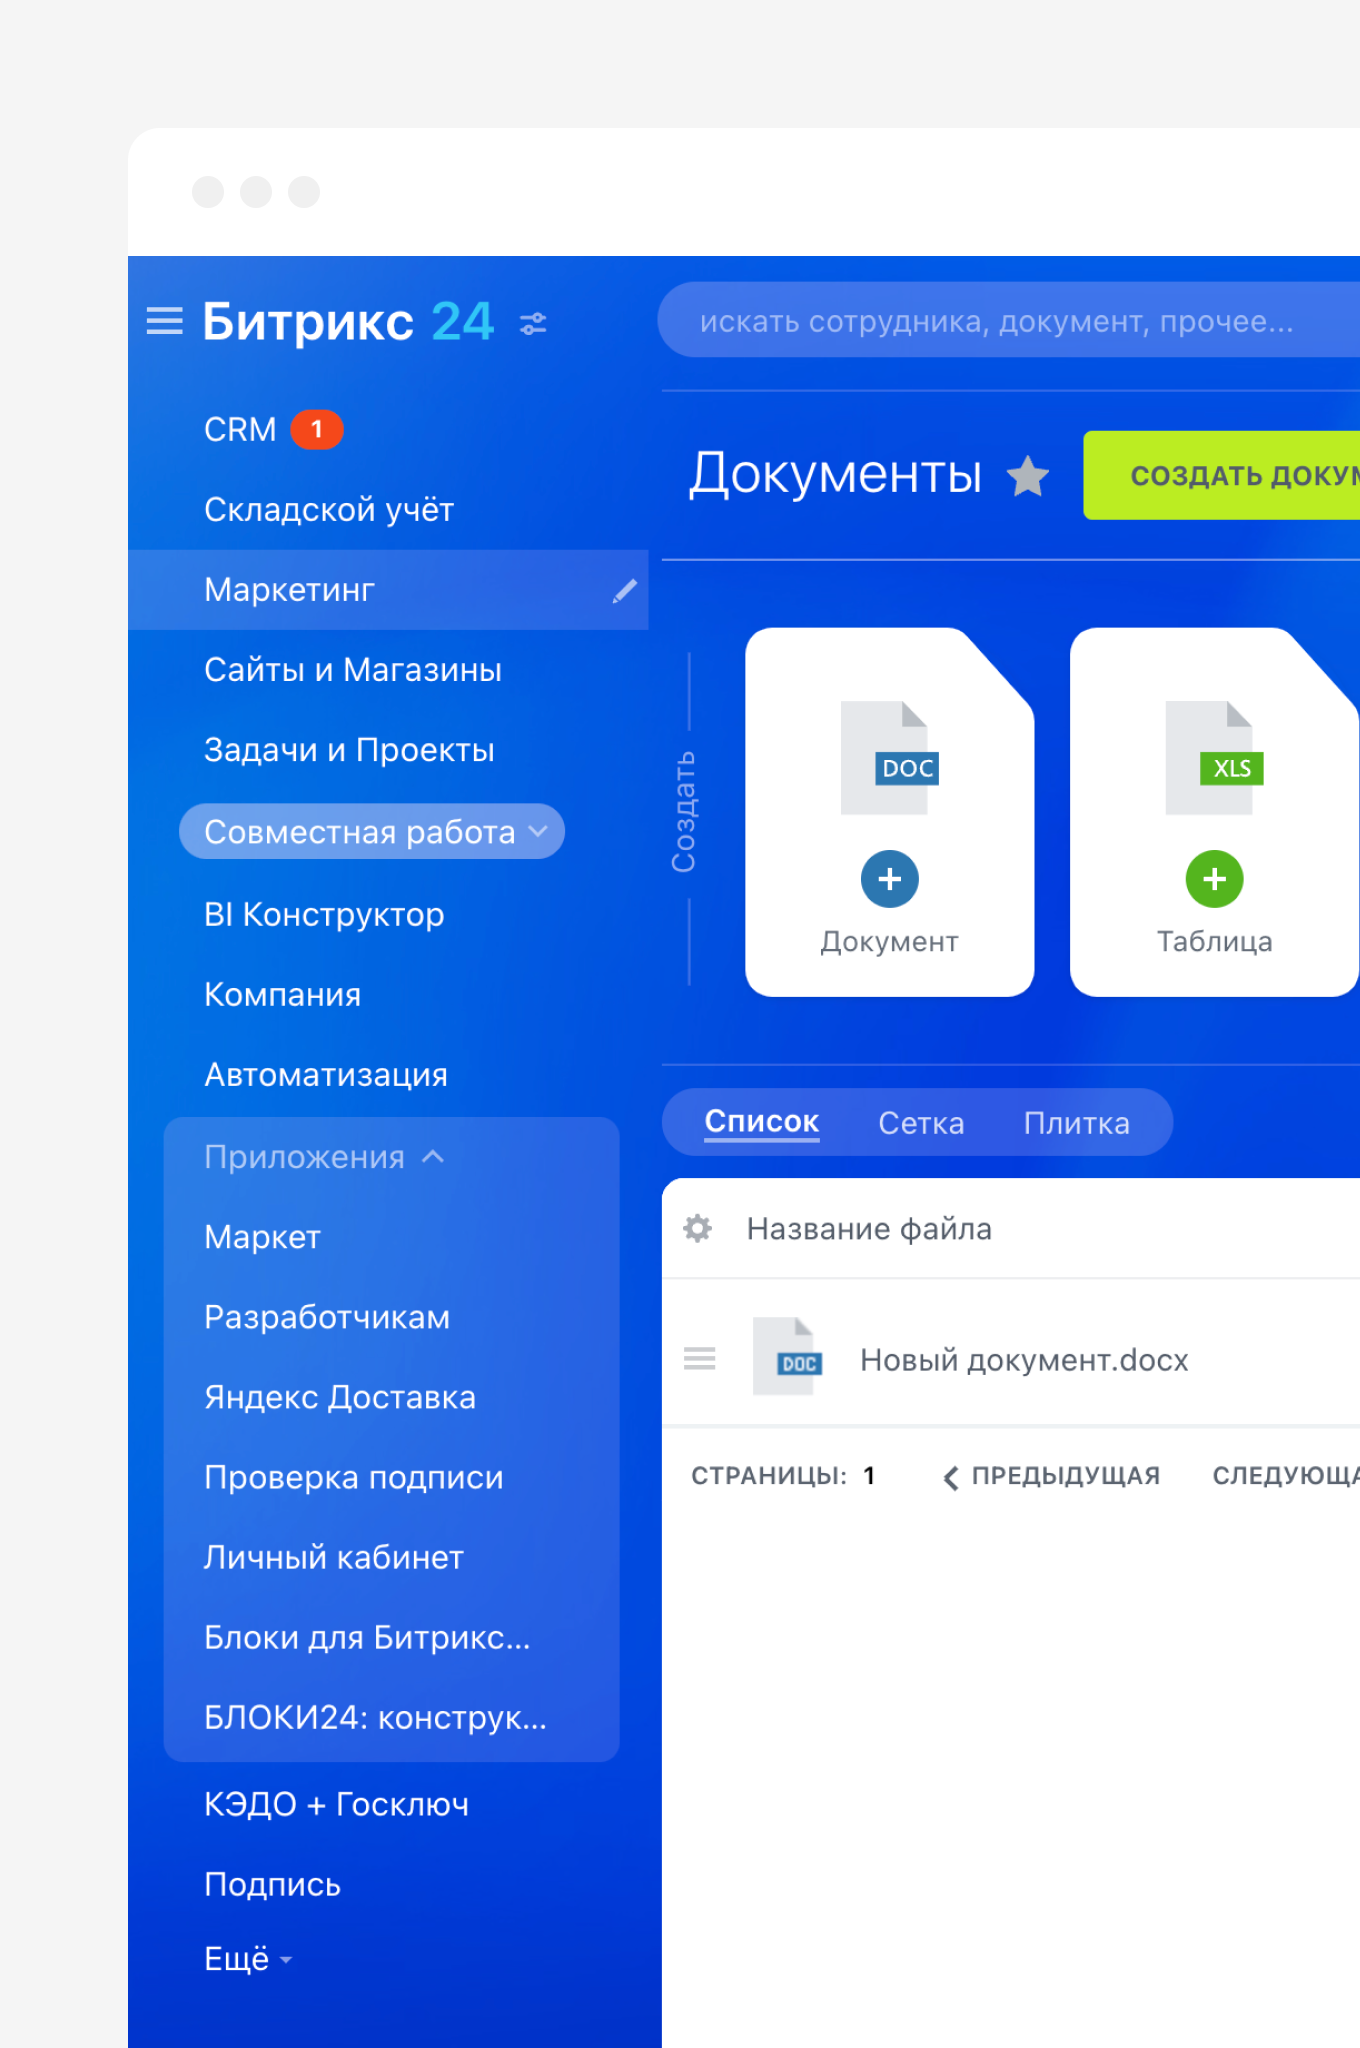The height and width of the screenshot is (2048, 1360).
Task: Switch to Список view tab
Action: click(x=762, y=1122)
